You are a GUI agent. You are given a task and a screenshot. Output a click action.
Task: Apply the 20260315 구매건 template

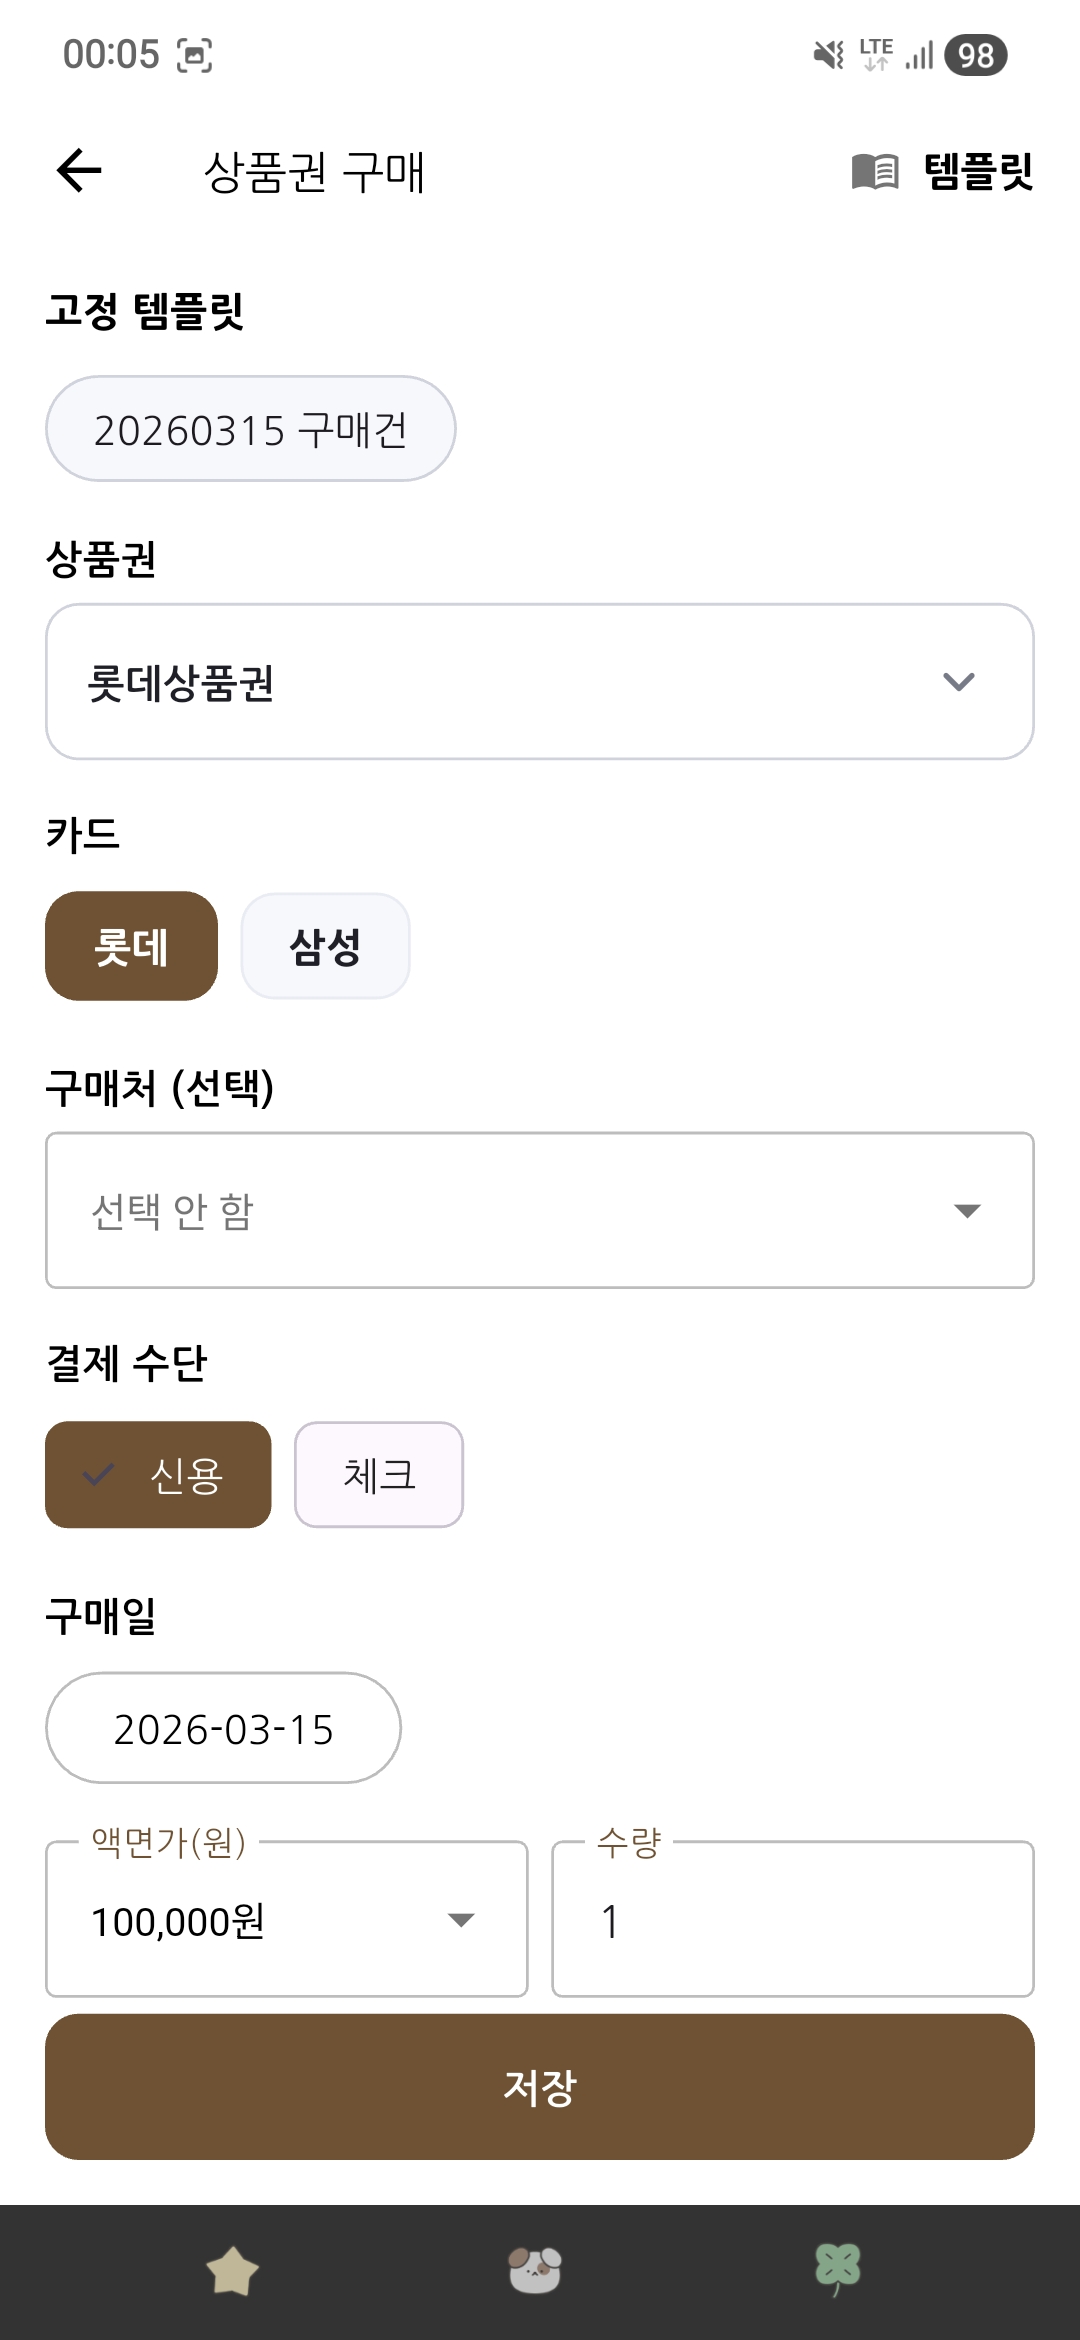point(250,429)
